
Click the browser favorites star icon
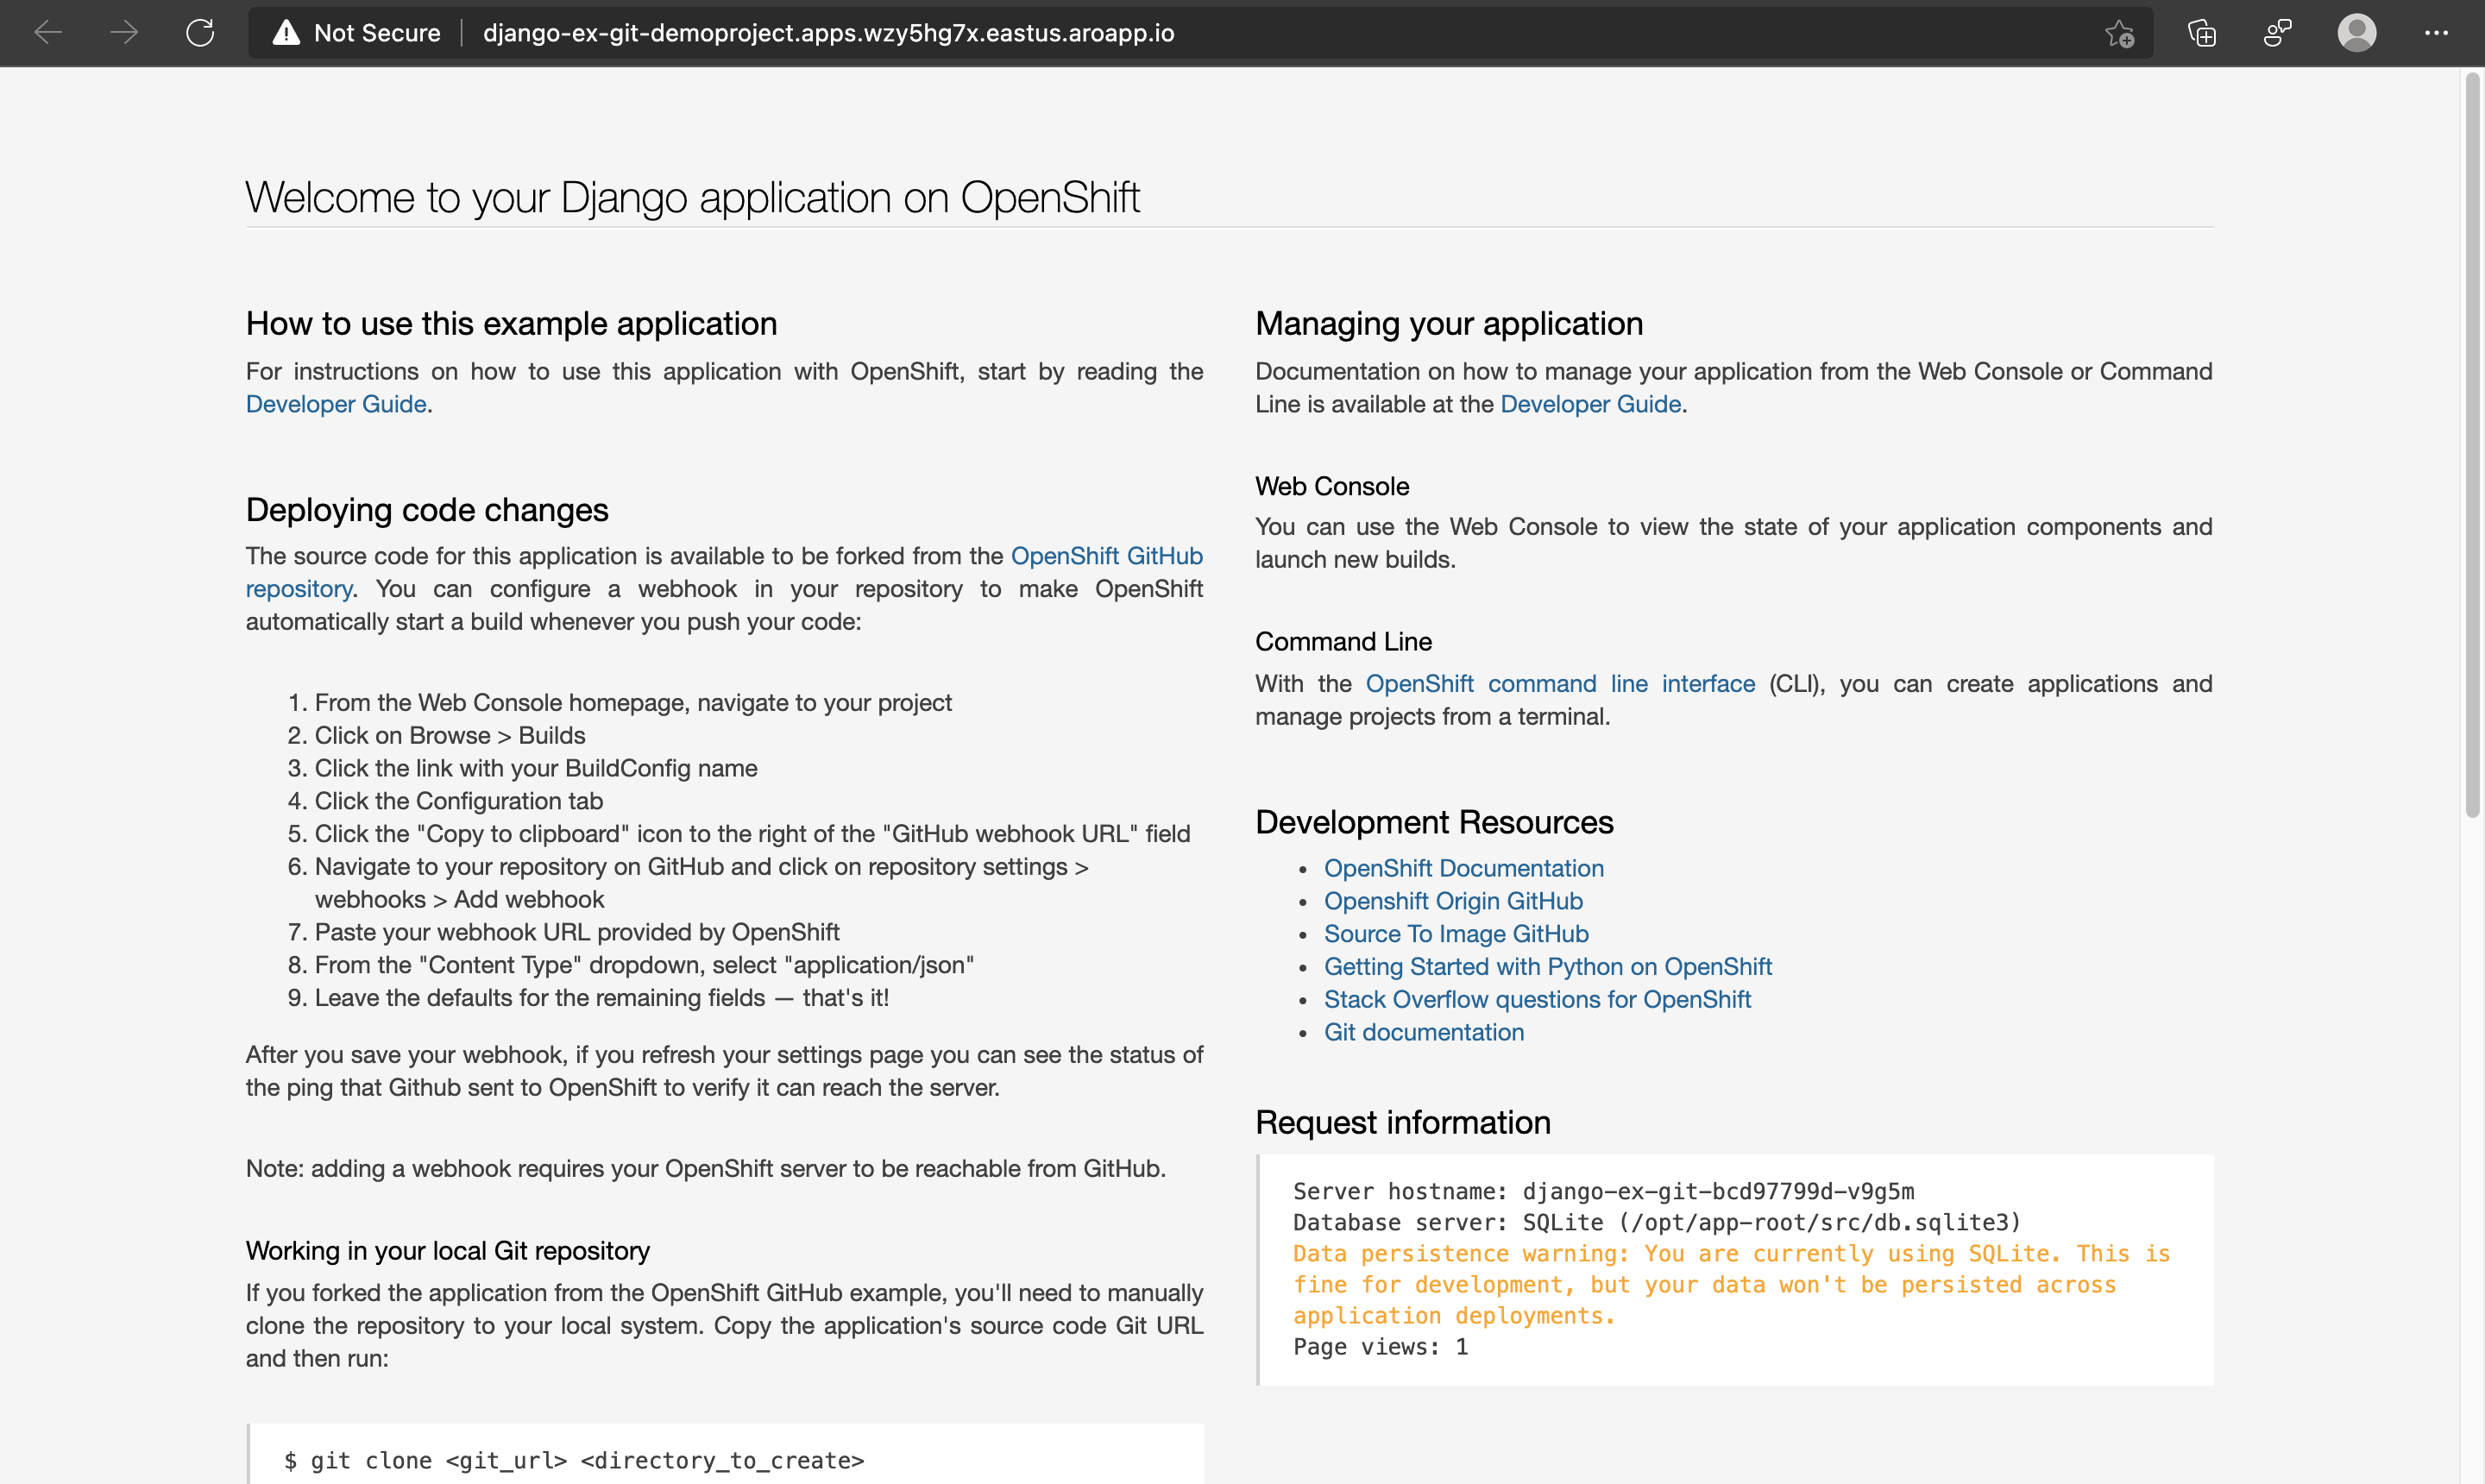[2117, 34]
